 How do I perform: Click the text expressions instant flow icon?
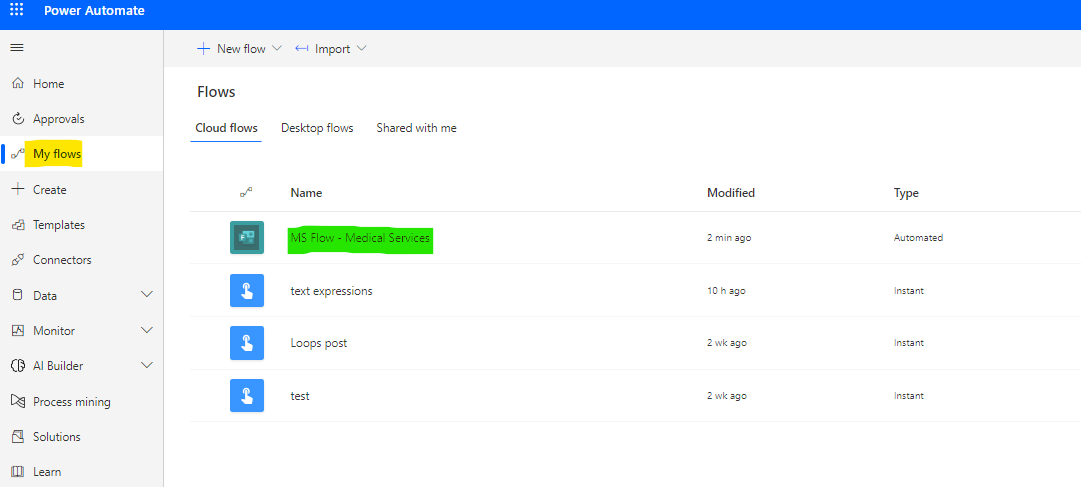pyautogui.click(x=247, y=291)
